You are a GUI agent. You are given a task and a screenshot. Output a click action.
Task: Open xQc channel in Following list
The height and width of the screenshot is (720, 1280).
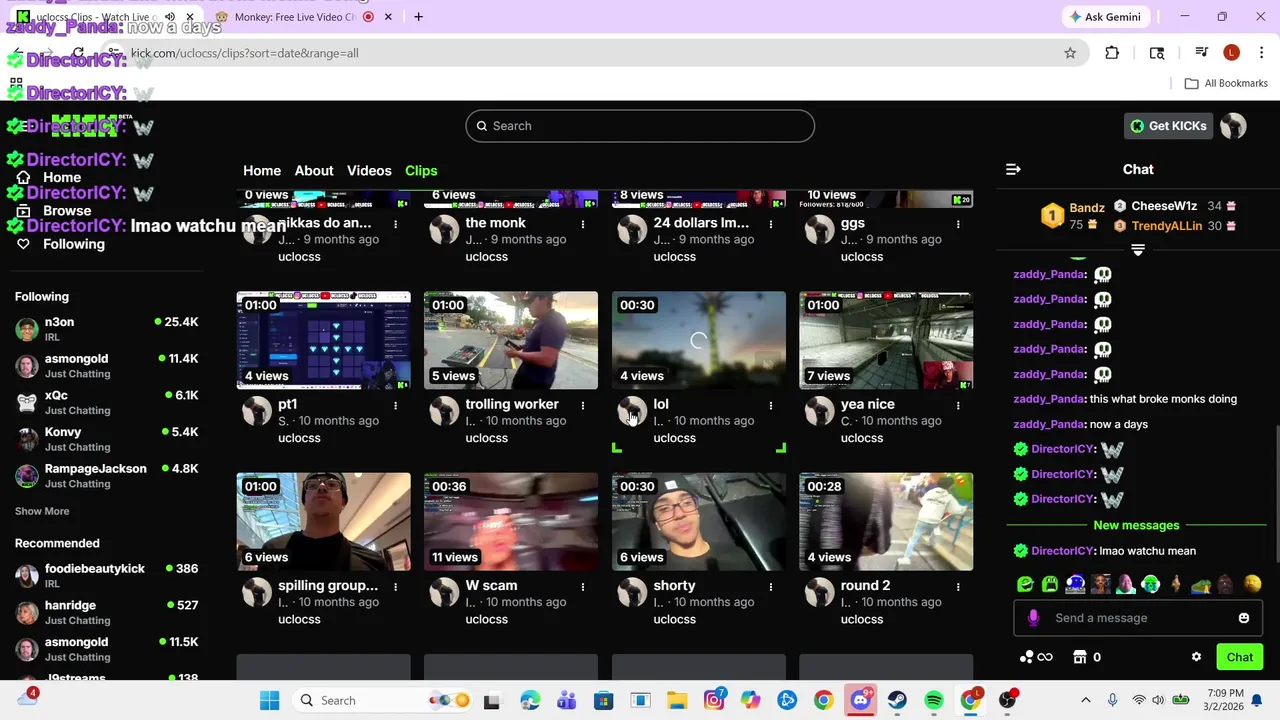coord(106,403)
